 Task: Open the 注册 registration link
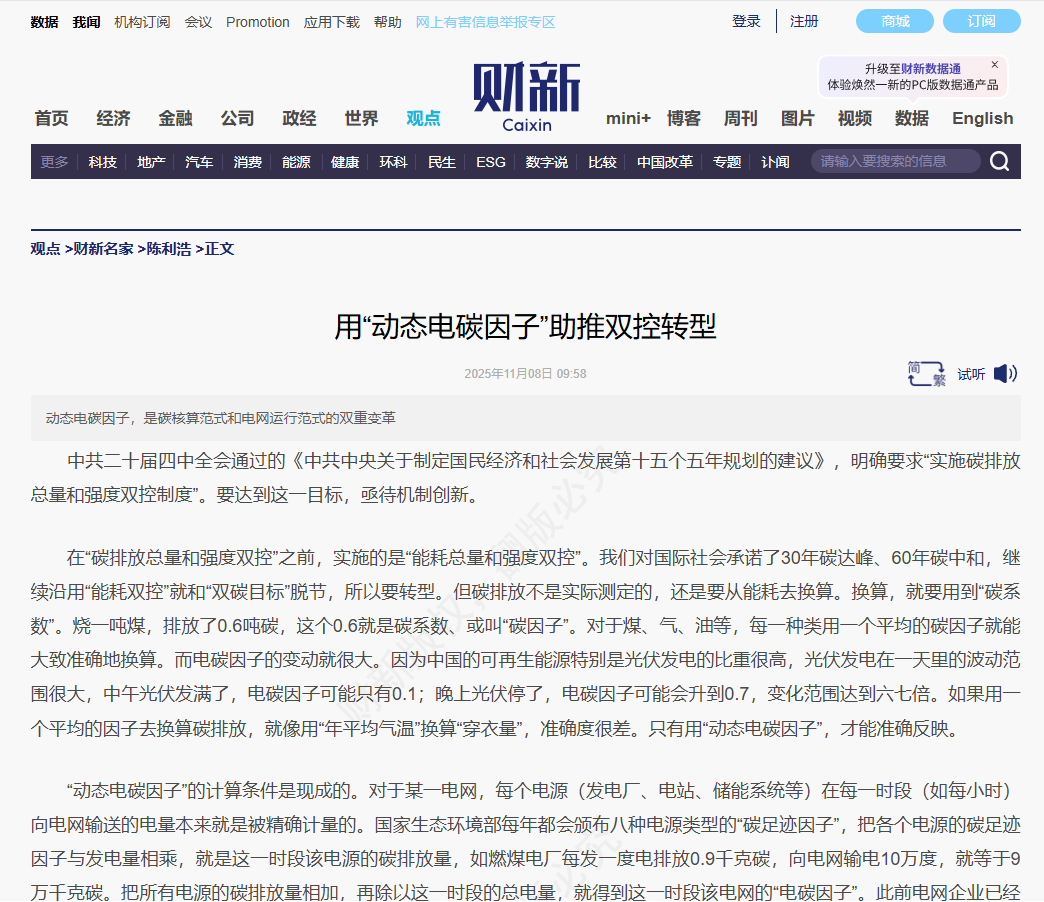tap(804, 20)
